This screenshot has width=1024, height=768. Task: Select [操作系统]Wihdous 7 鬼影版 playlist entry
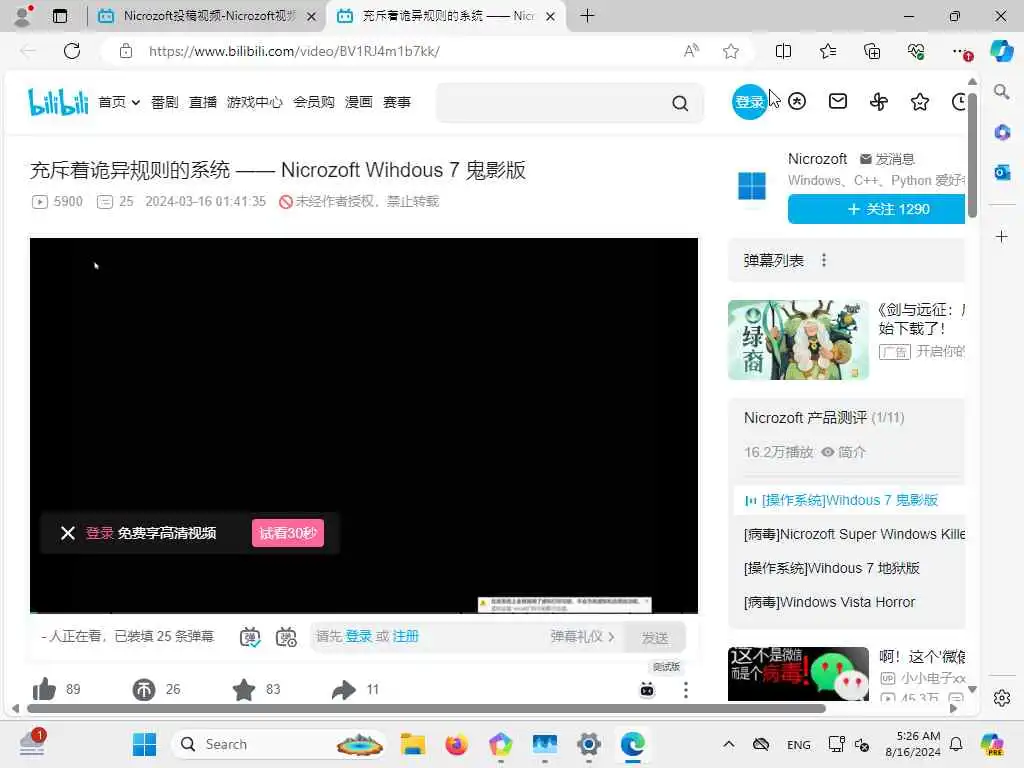point(849,500)
